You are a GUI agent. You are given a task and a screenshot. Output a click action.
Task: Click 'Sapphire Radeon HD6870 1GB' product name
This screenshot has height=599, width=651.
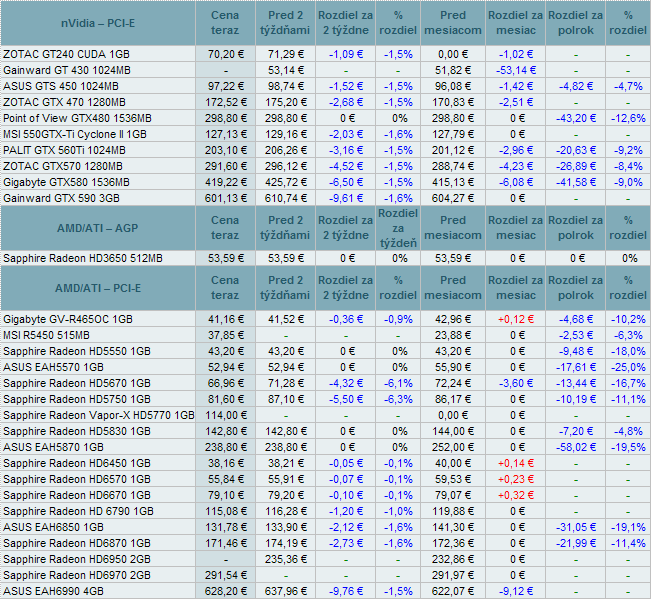click(x=77, y=543)
